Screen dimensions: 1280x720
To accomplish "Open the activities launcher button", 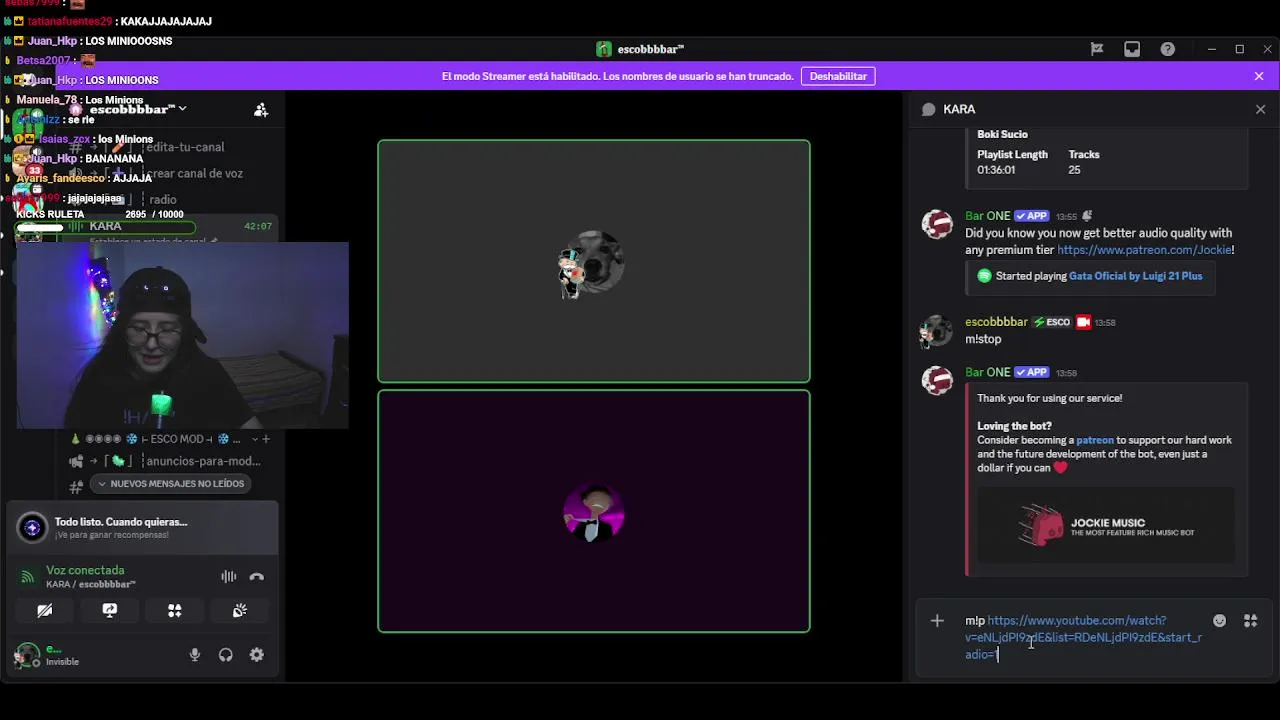I will pos(175,610).
